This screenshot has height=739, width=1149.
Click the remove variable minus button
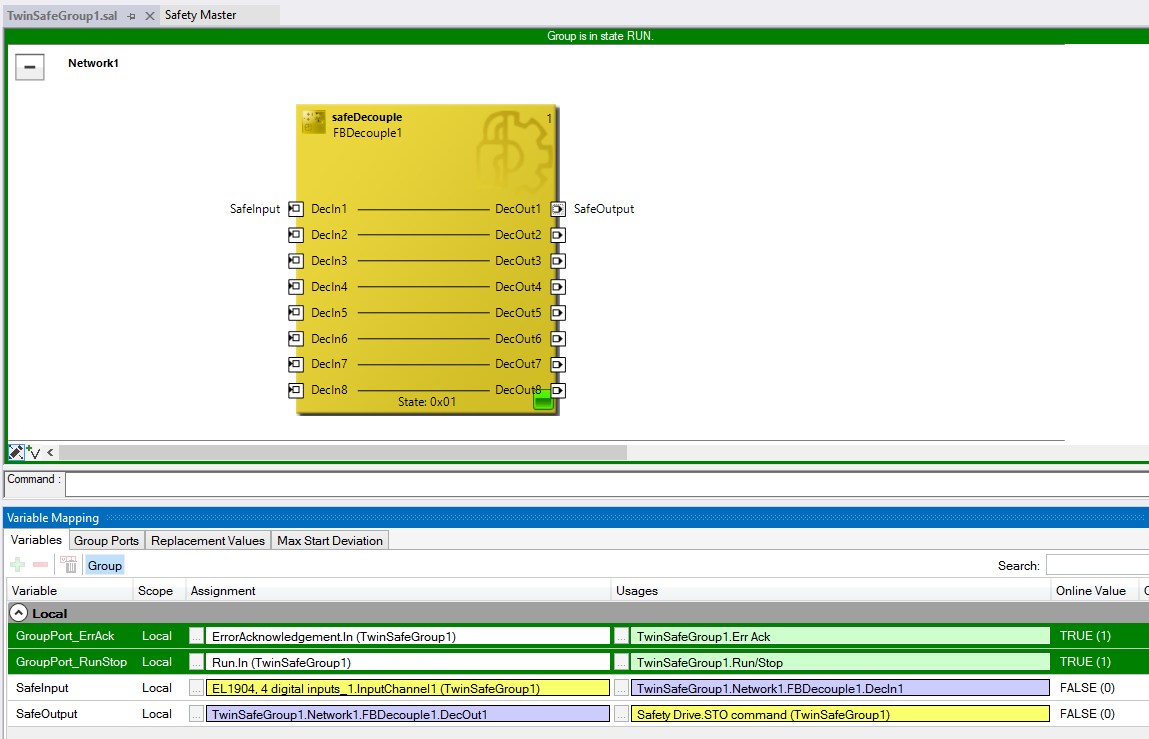tap(41, 565)
